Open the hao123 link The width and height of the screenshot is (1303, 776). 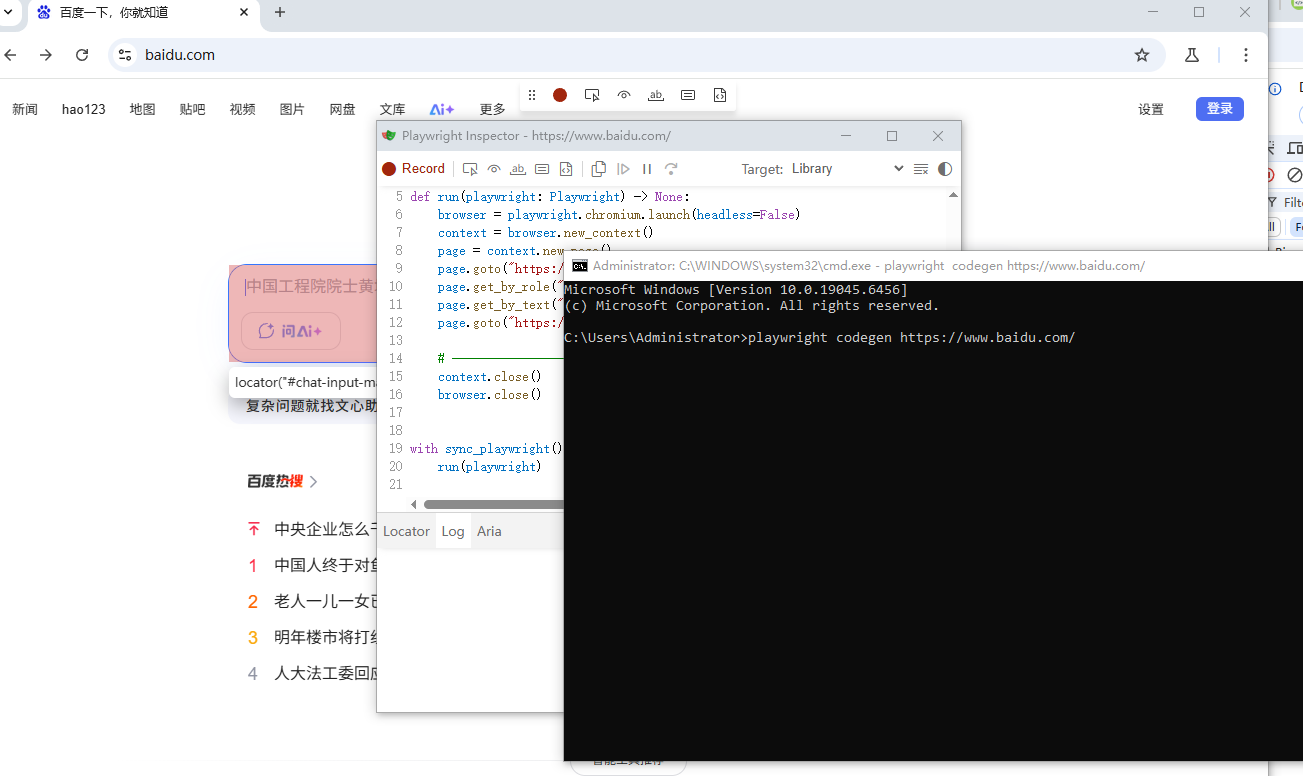click(84, 109)
